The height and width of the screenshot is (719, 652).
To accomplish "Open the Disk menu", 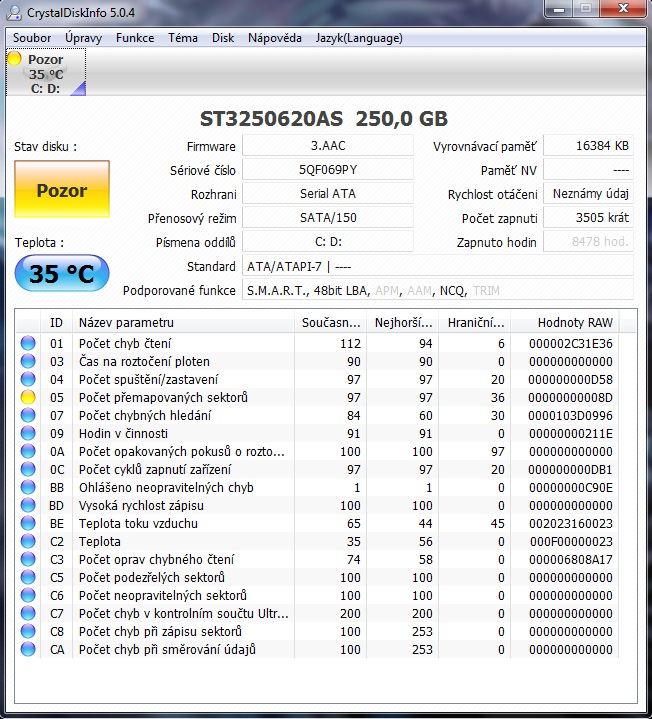I will click(x=223, y=38).
